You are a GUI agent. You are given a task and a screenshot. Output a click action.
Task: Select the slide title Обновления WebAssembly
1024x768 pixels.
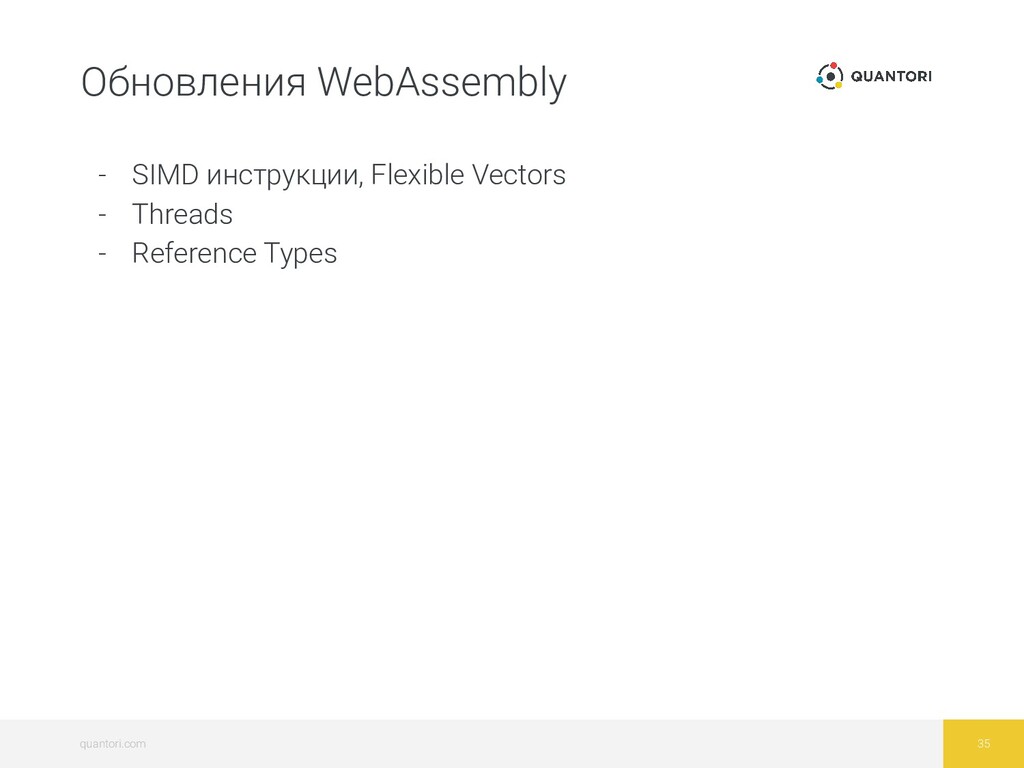click(324, 83)
